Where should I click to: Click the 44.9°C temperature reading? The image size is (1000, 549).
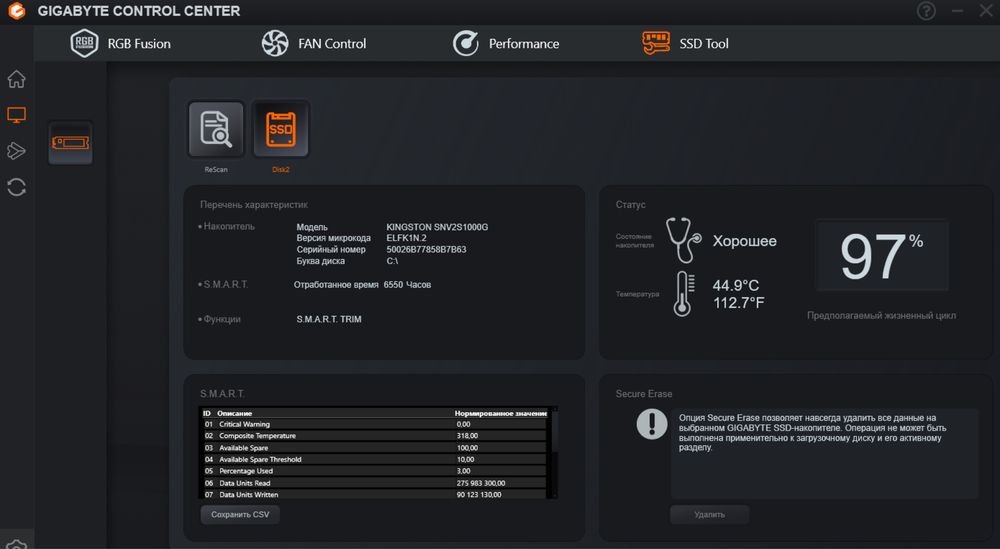click(x=735, y=285)
